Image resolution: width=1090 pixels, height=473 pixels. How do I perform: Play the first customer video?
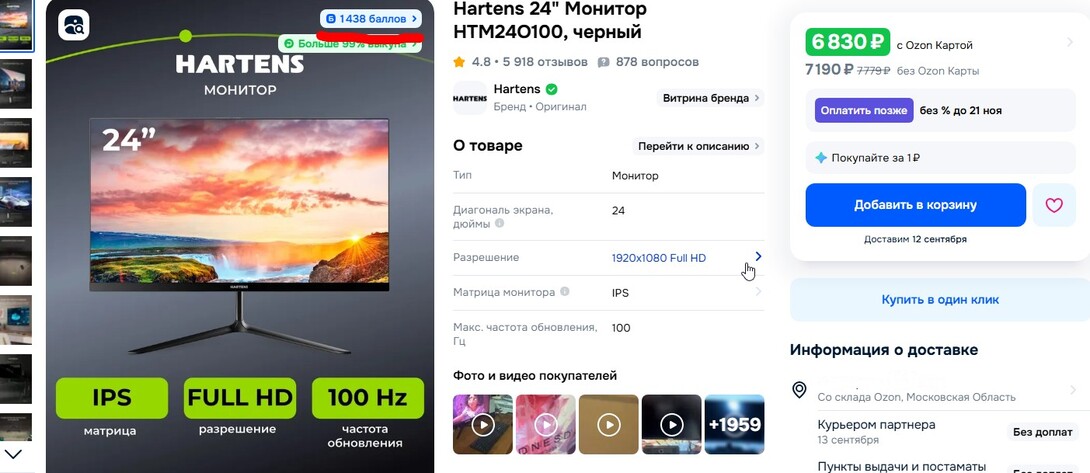coord(483,424)
